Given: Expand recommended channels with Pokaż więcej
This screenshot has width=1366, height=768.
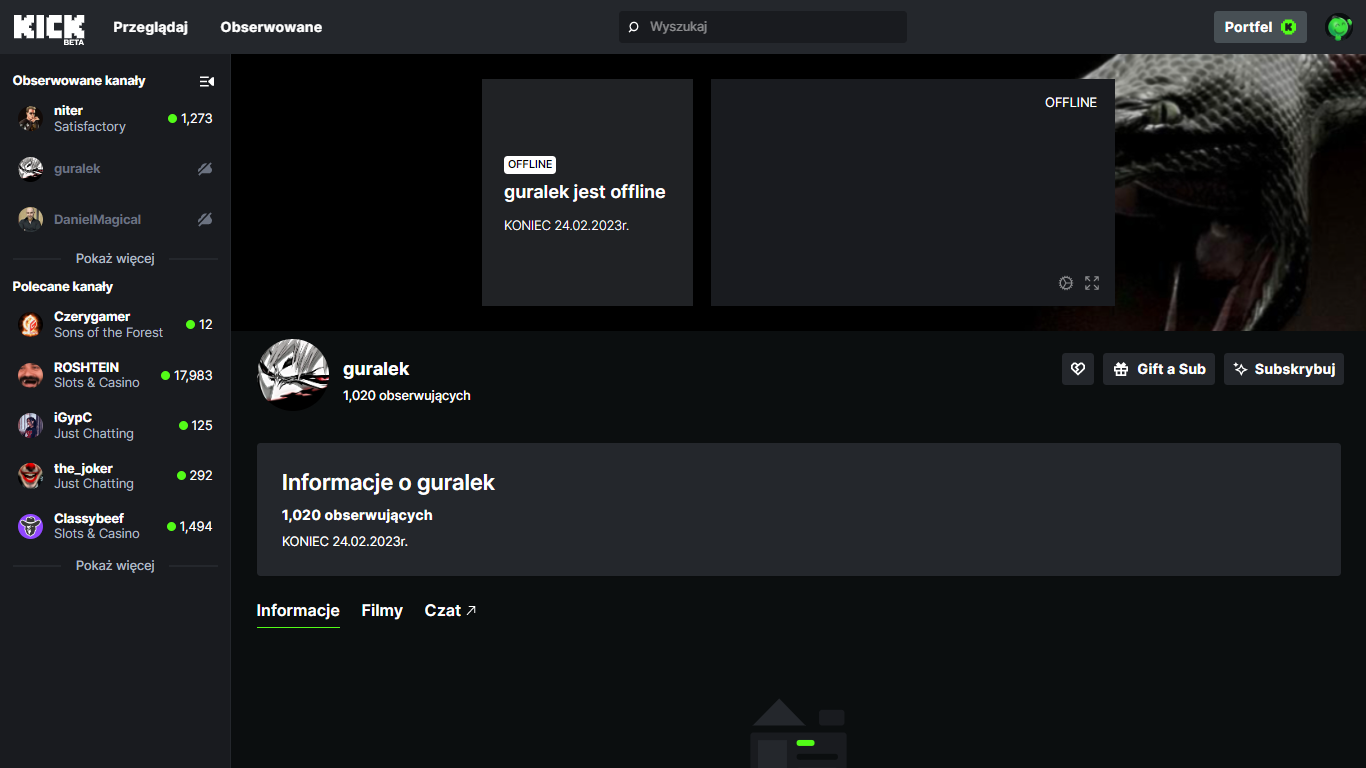Looking at the screenshot, I should [115, 565].
